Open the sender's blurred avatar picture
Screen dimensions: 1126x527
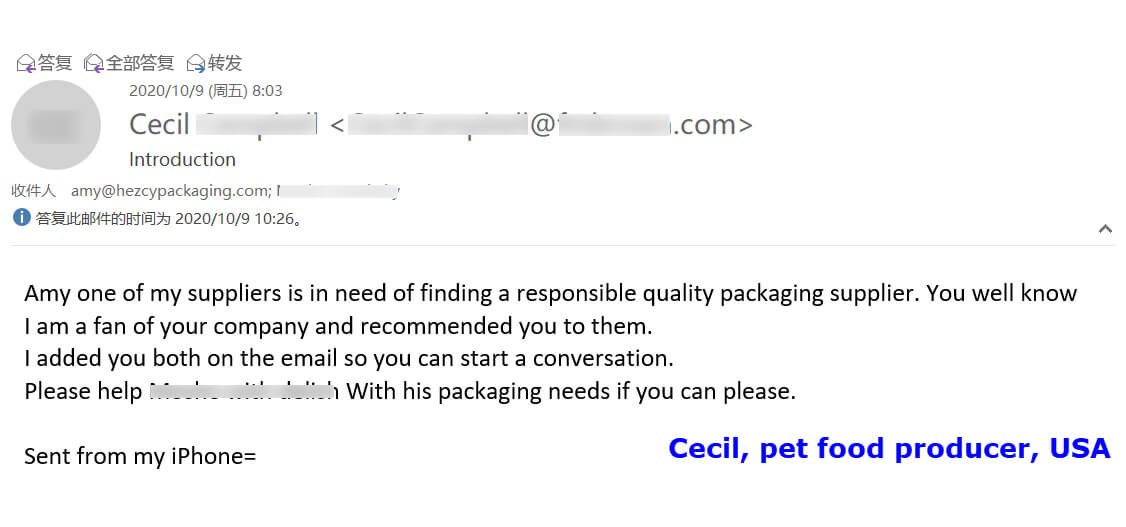pos(56,125)
